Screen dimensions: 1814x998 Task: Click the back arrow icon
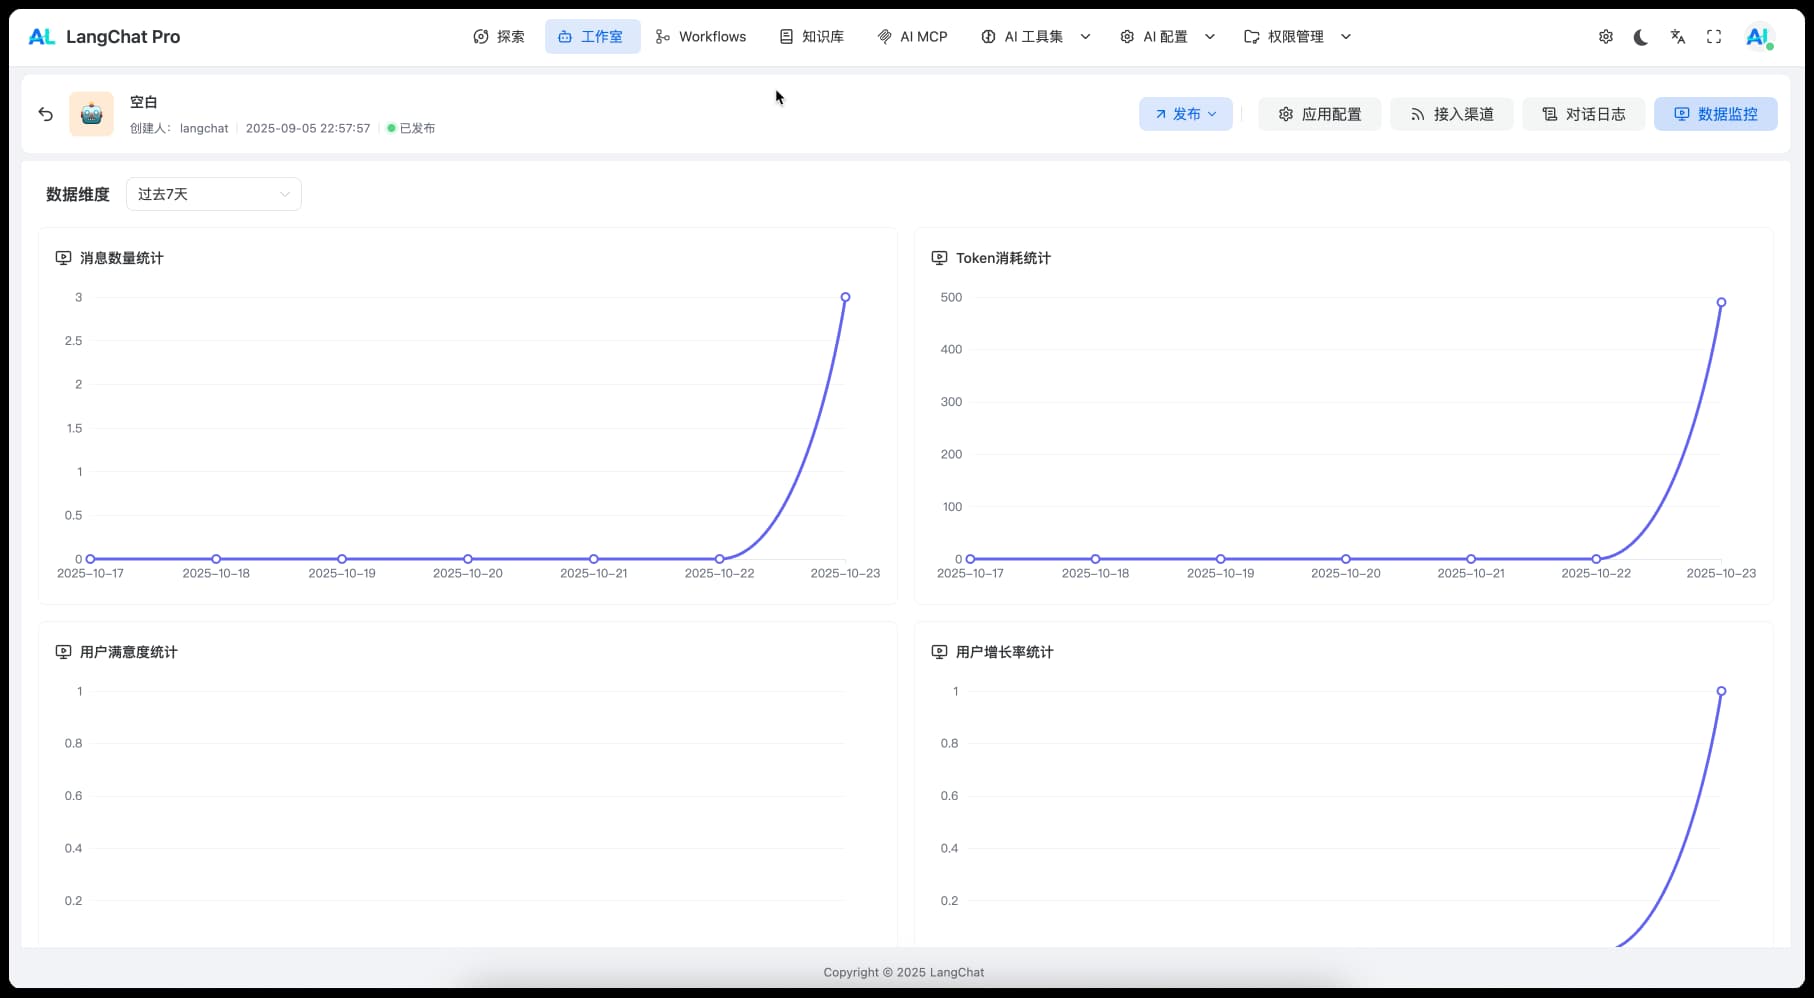click(x=45, y=114)
